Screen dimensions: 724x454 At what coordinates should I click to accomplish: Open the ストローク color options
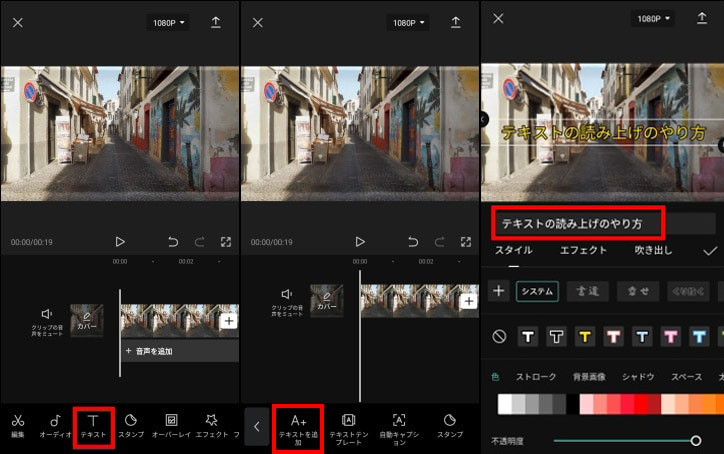[536, 377]
